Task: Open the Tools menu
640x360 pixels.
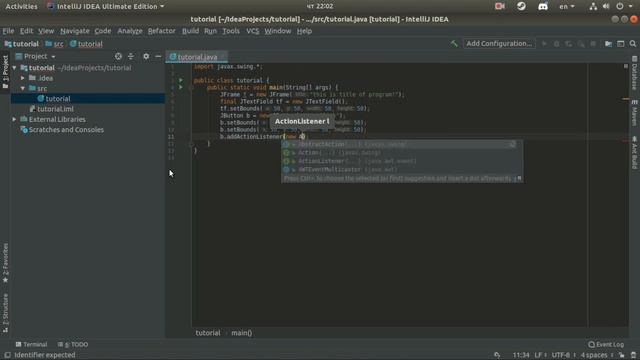Action: tap(231, 31)
